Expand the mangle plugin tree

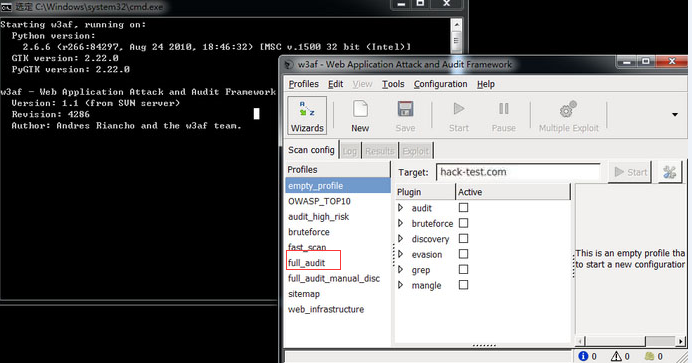click(x=400, y=285)
